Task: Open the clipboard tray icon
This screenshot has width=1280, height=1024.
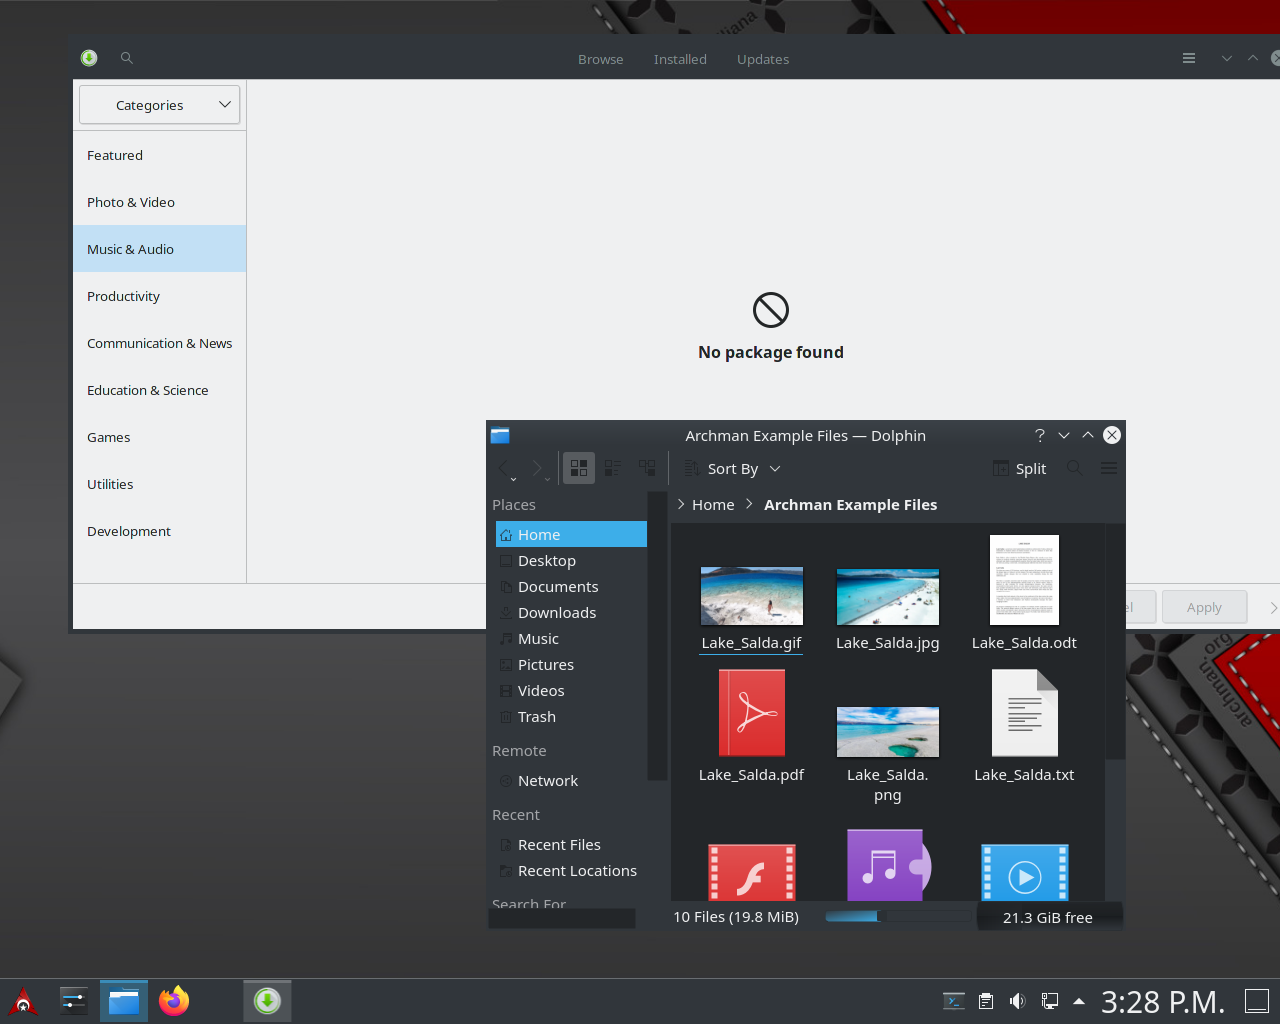Action: (x=986, y=1001)
